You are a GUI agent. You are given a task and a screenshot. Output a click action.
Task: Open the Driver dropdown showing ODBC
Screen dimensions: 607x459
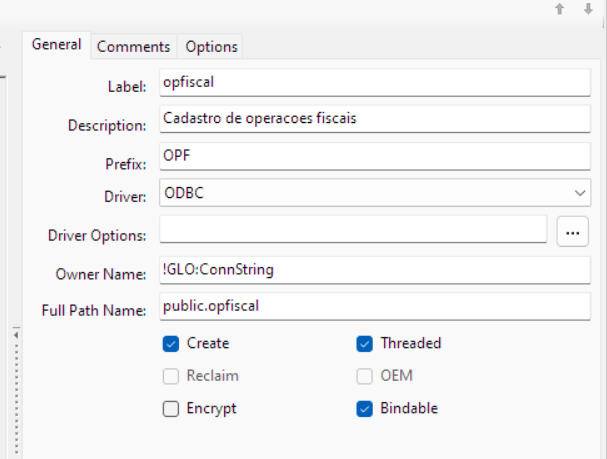pyautogui.click(x=375, y=192)
